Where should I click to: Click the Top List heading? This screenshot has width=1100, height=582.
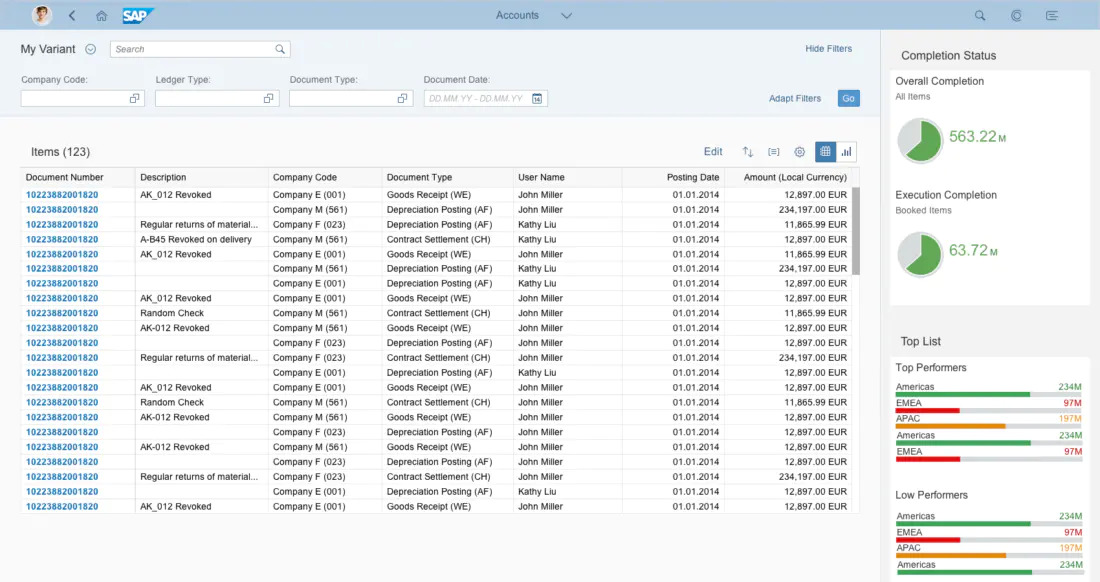coord(920,341)
